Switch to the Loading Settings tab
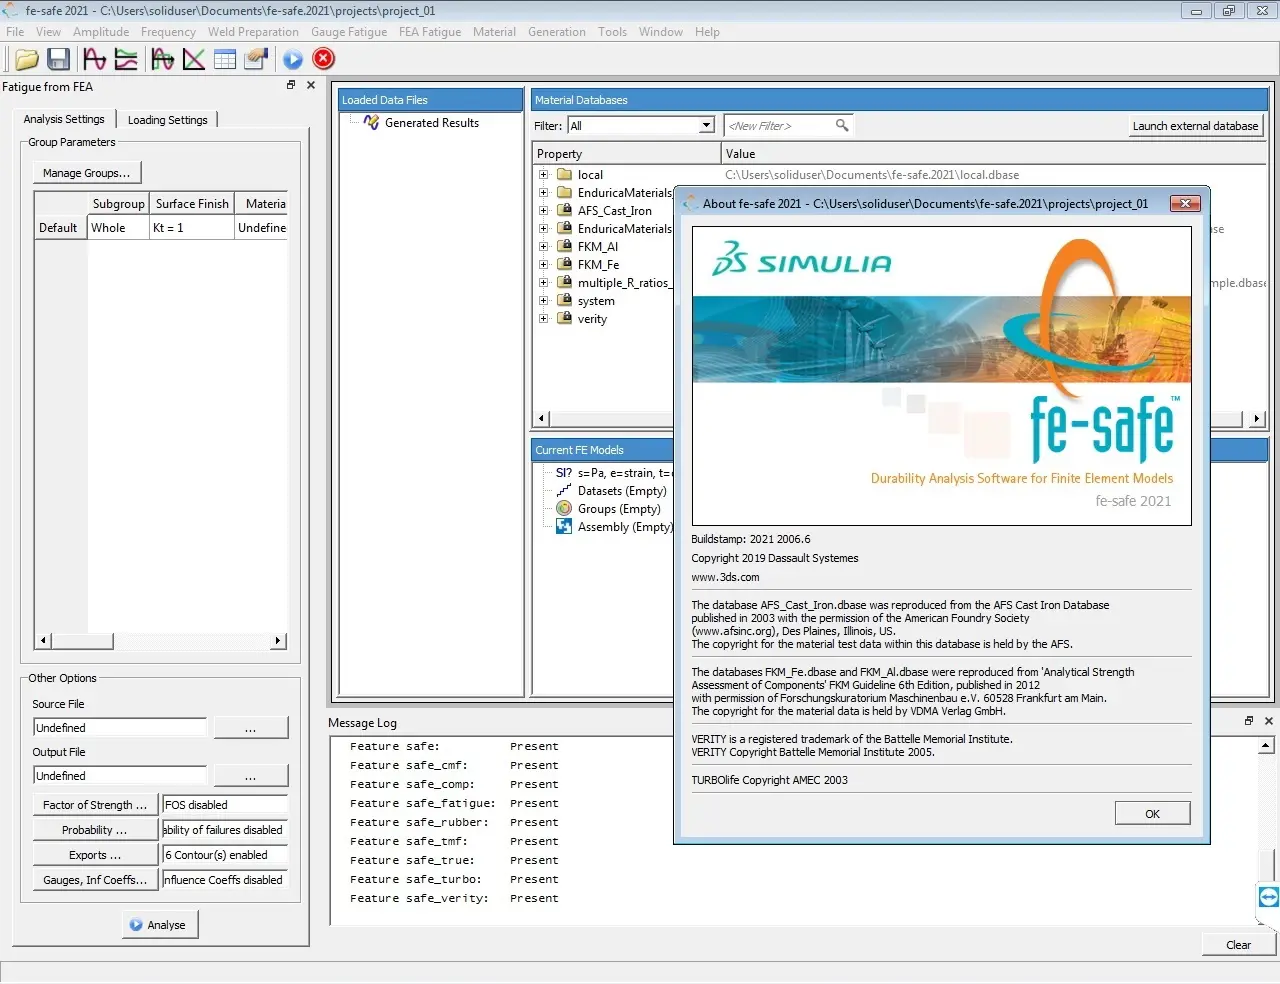Screen dimensions: 1280x984 coord(167,120)
